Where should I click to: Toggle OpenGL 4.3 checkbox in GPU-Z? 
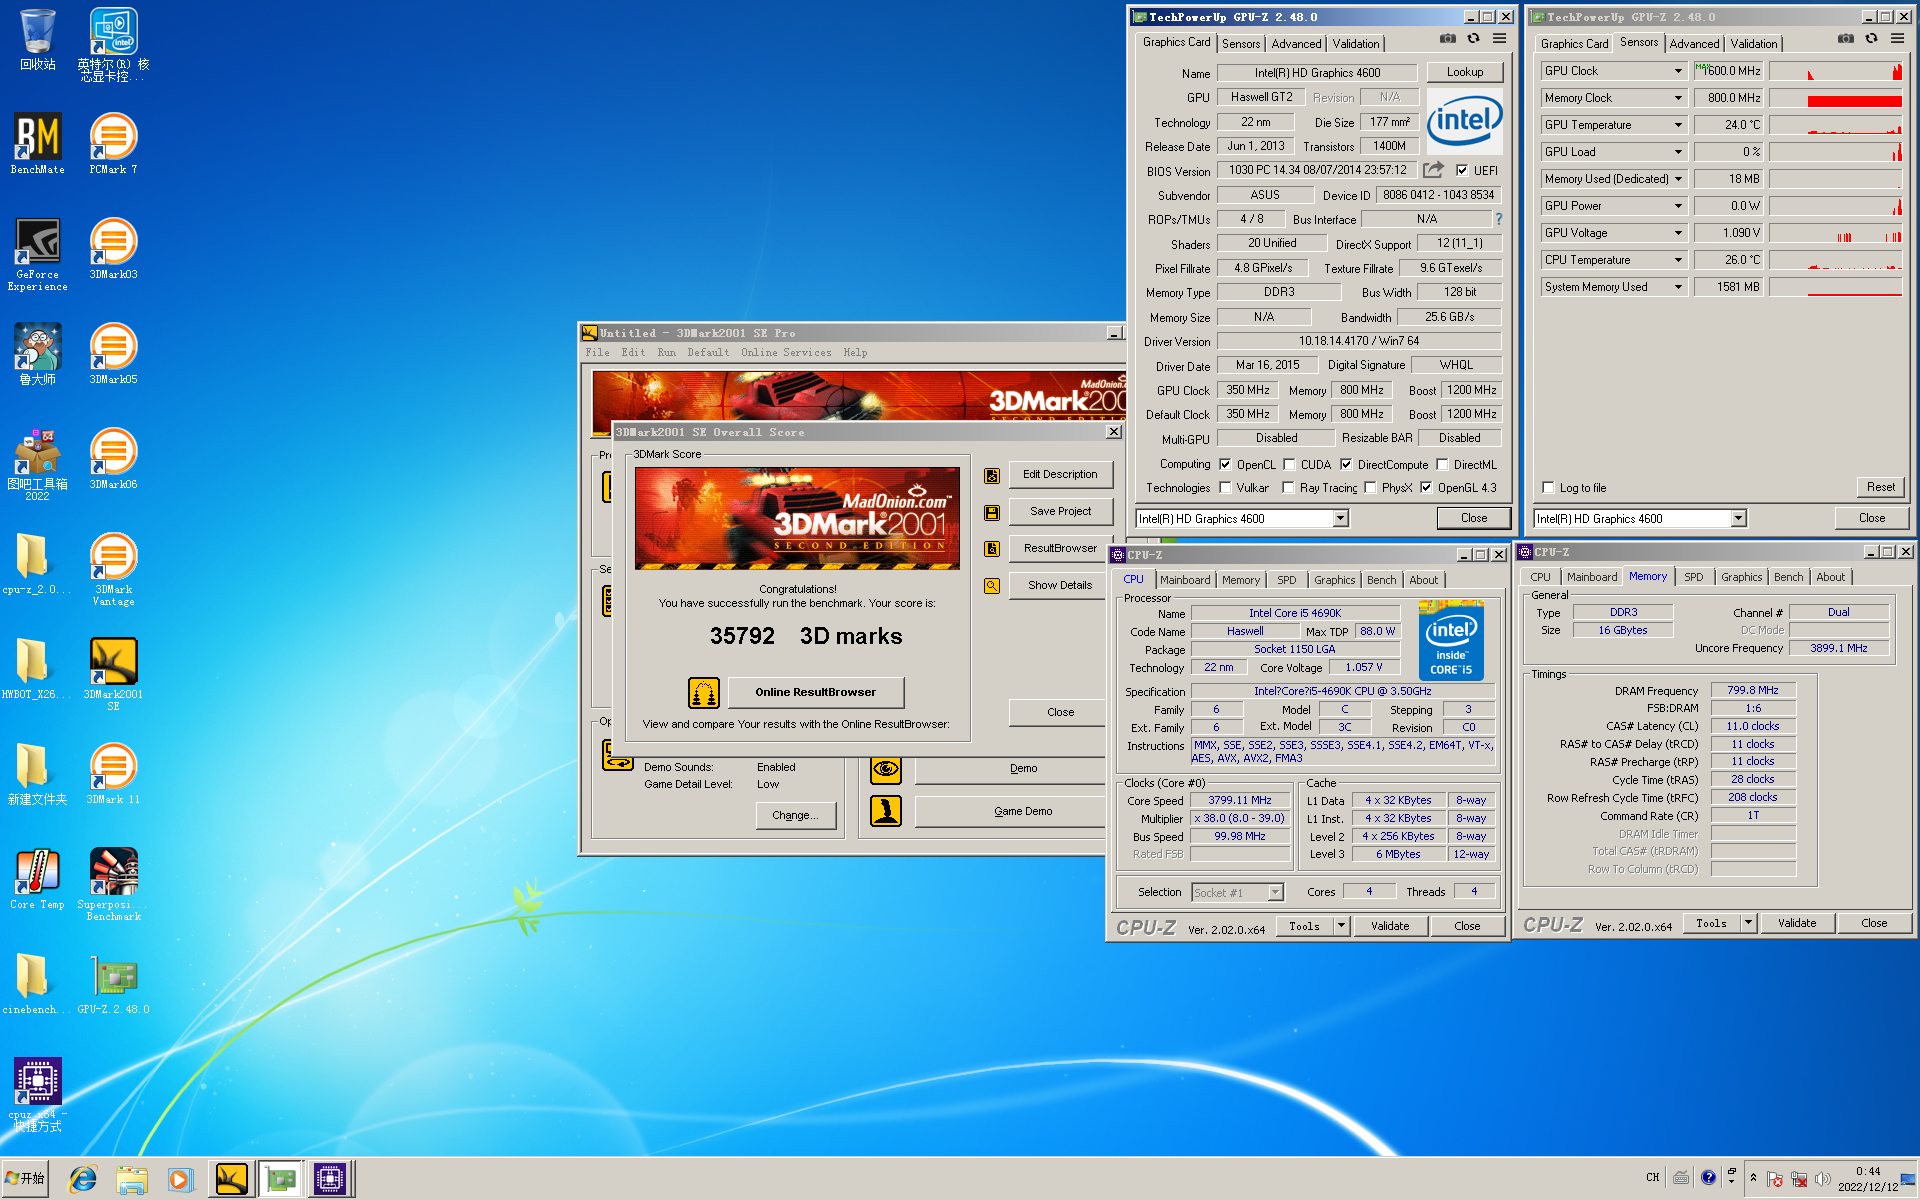point(1426,487)
